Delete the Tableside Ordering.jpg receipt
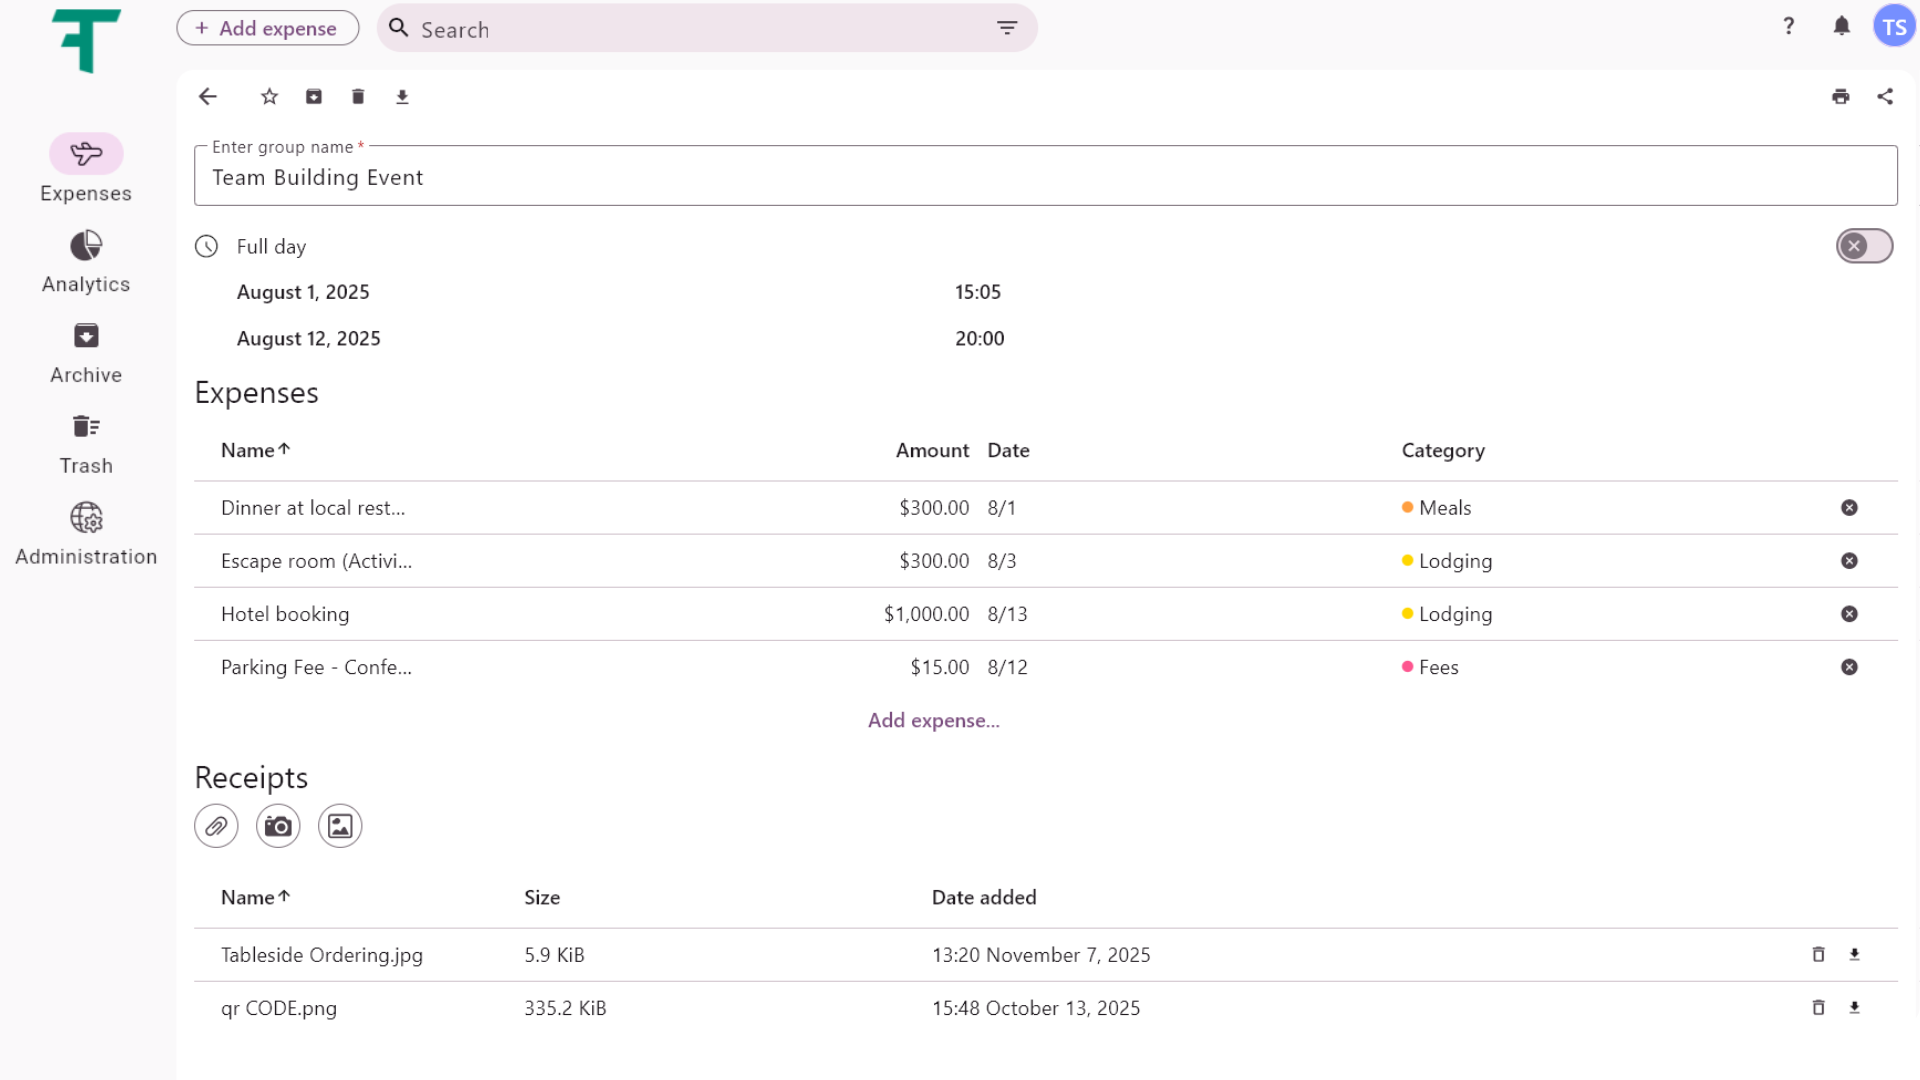The height and width of the screenshot is (1080, 1920). tap(1818, 955)
